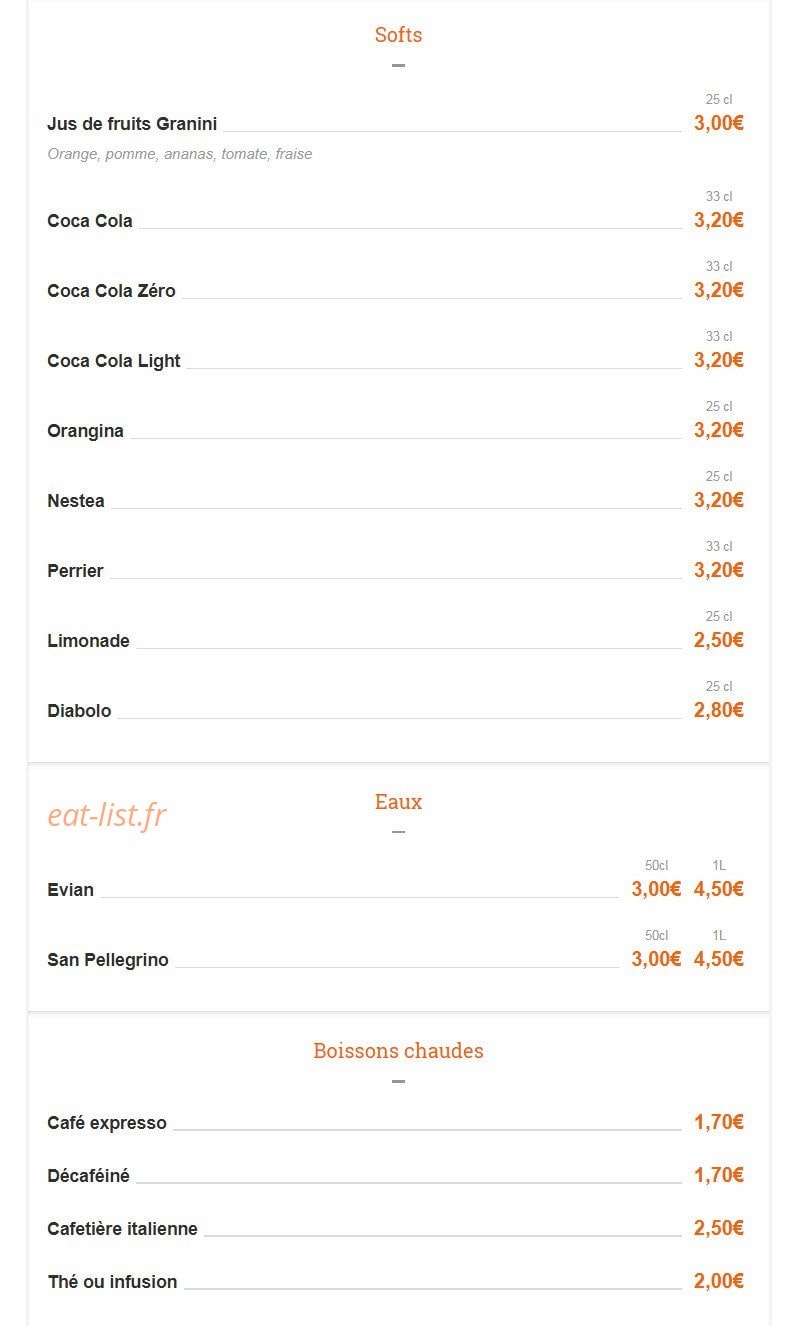Select the Café expresso entry

(107, 1123)
